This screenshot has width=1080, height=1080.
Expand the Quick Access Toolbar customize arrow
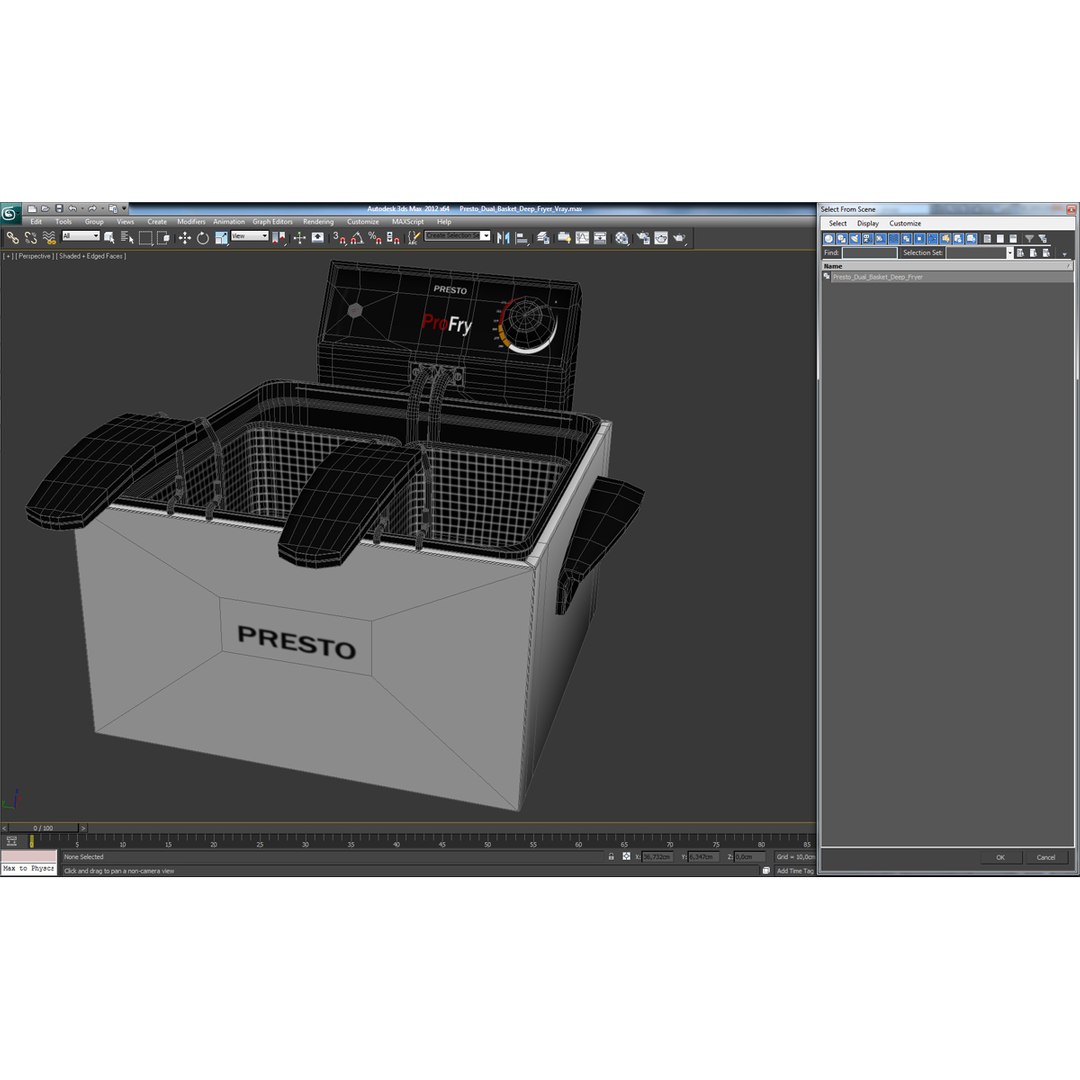point(125,209)
